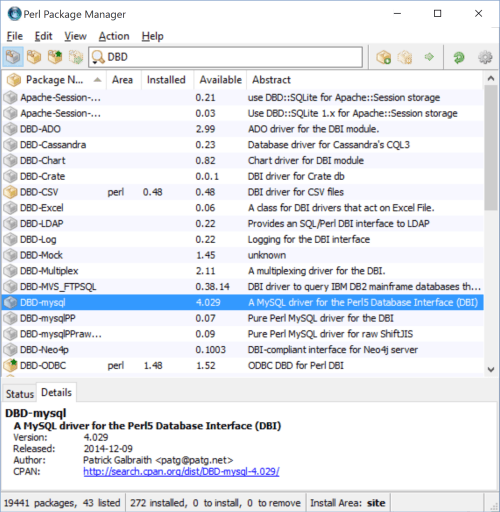Click installed version 1.48 of DBD-ODBC
Screen dimensions: 500x512
pyautogui.click(x=153, y=365)
